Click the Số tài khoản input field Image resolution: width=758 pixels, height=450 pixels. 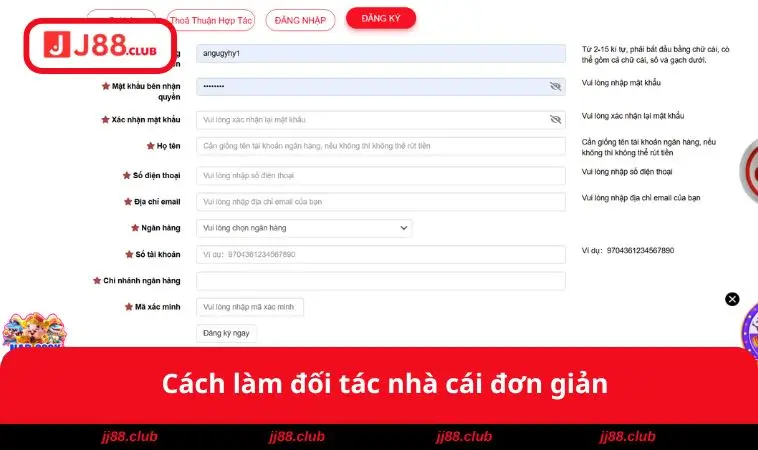381,254
